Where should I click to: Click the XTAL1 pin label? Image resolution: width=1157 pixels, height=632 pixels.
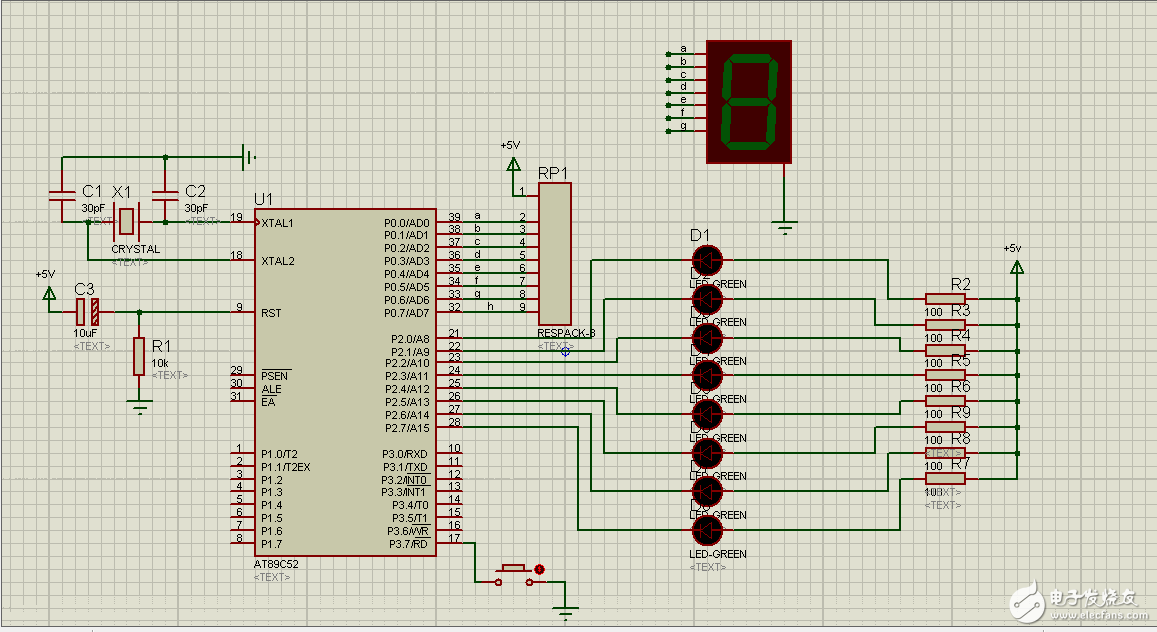[277, 223]
